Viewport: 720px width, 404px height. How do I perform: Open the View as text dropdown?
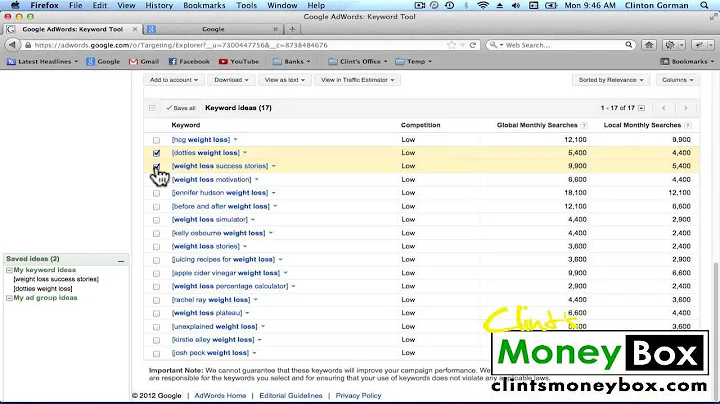click(285, 80)
